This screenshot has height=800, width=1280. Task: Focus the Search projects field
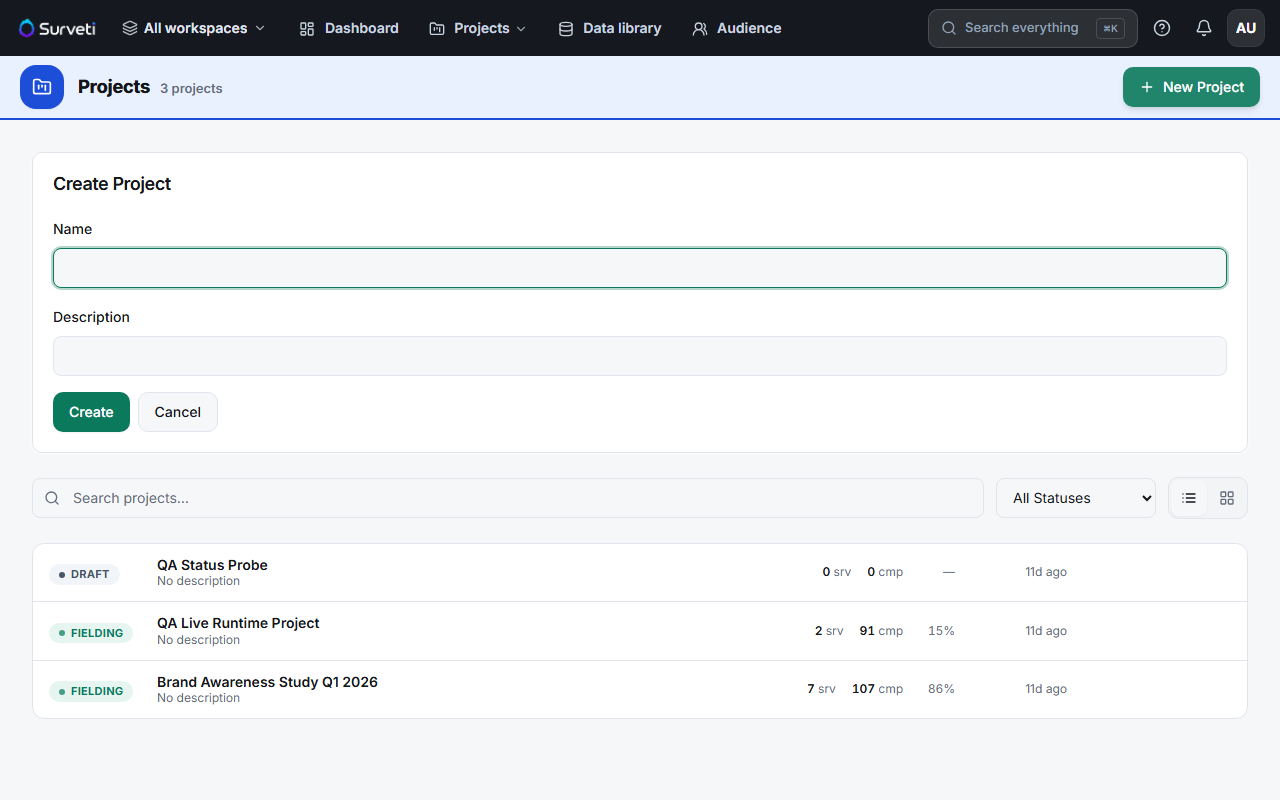tap(508, 498)
